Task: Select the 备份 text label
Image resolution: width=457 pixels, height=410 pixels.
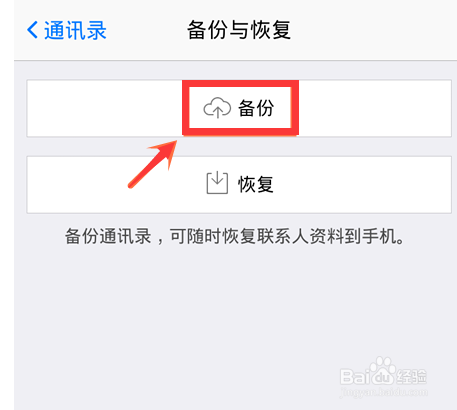Action: tap(256, 108)
